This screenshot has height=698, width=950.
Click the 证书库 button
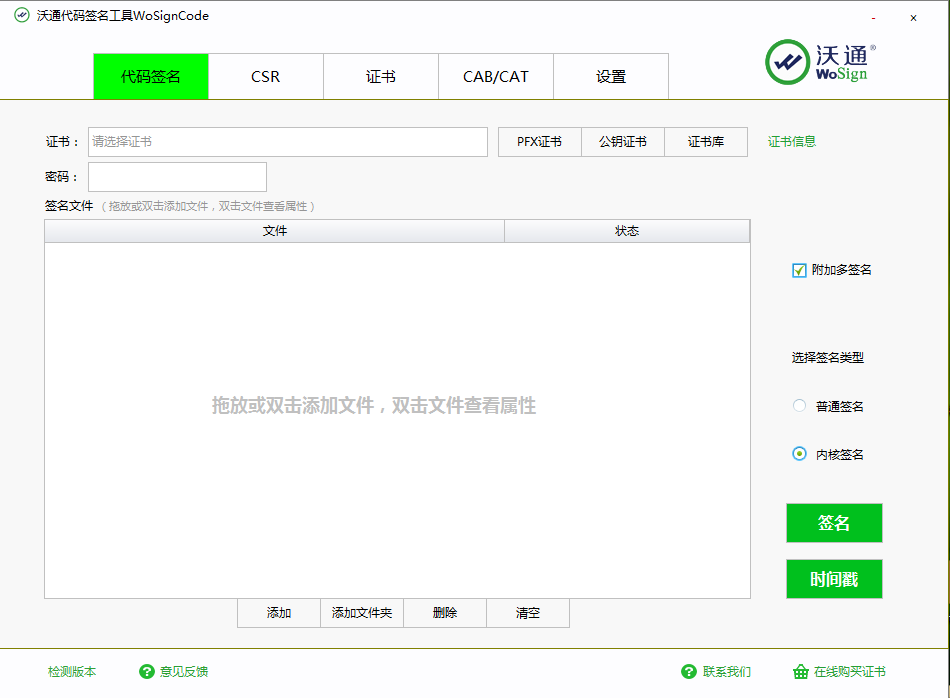706,142
